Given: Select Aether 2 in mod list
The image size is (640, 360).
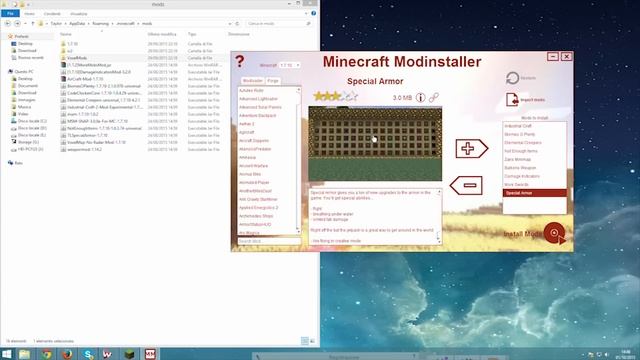Looking at the screenshot, I should tap(247, 124).
